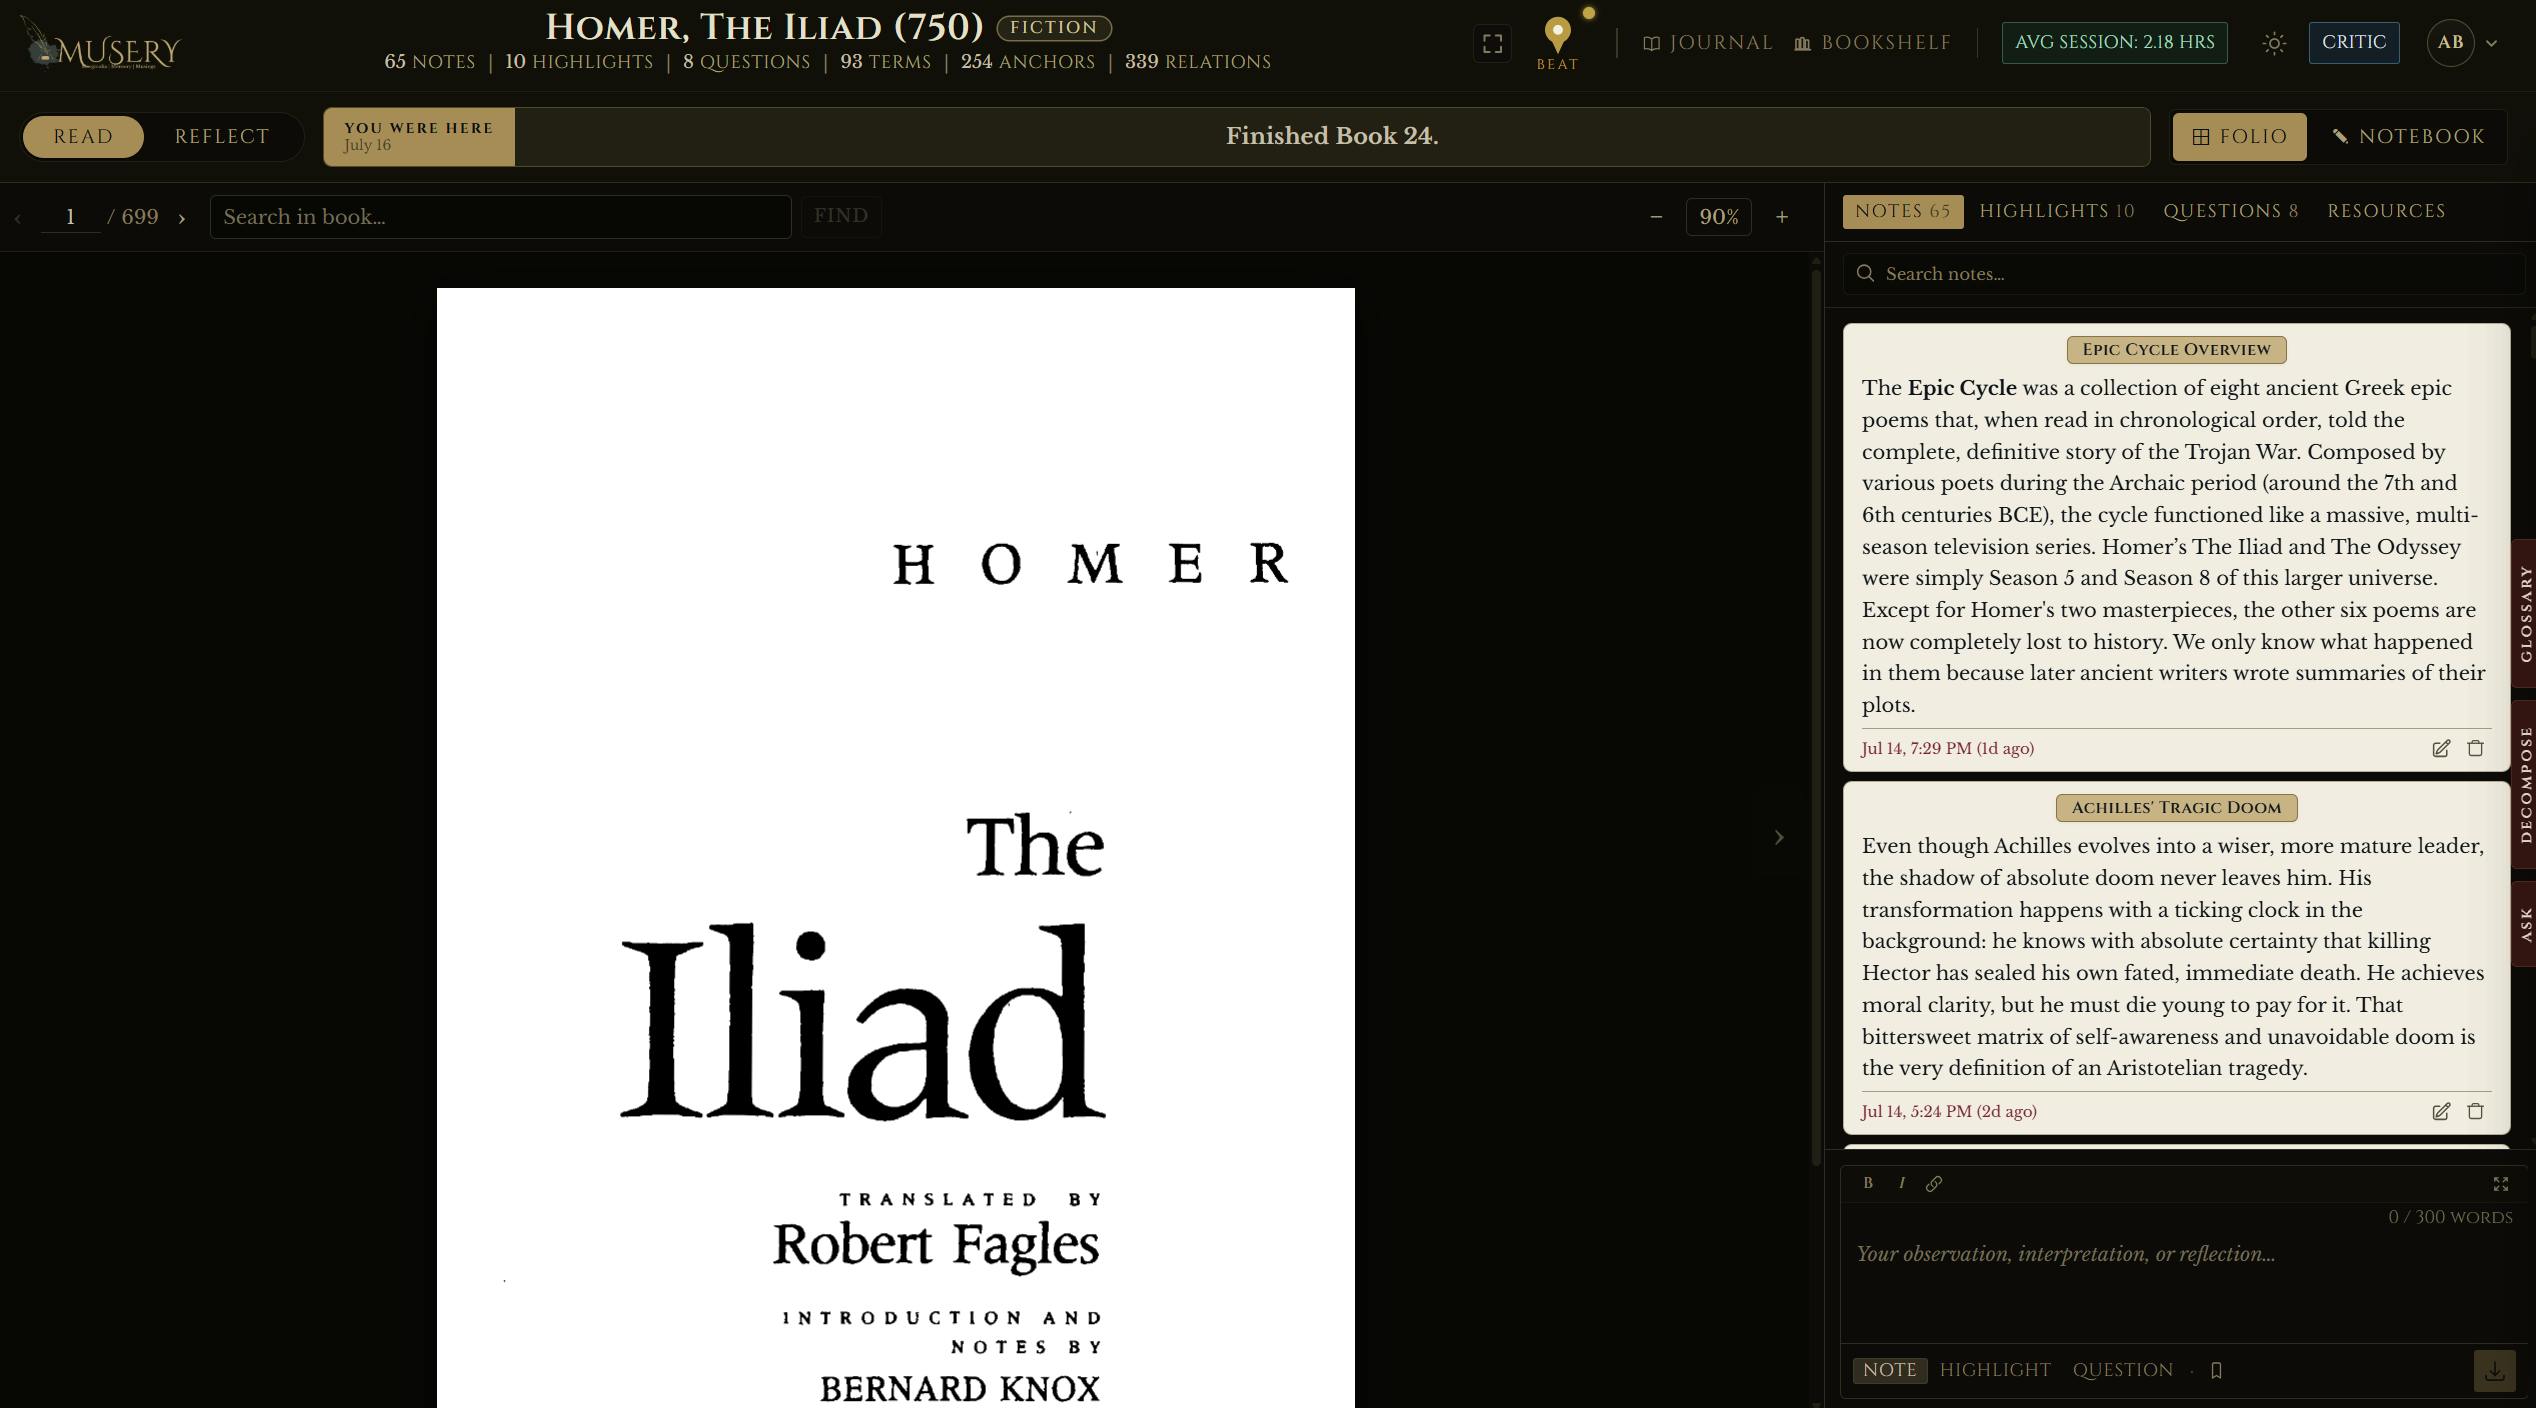Click the page number input box
The width and height of the screenshot is (2536, 1408).
pos(70,217)
